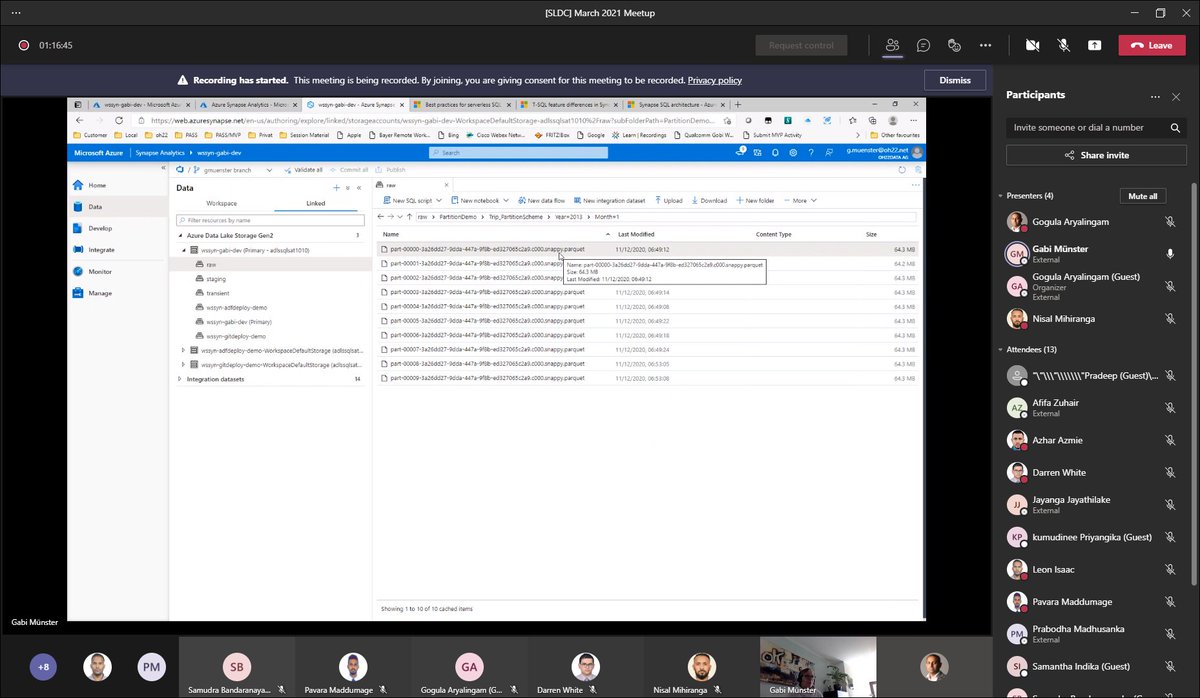Image resolution: width=1200 pixels, height=698 pixels.
Task: Toggle your microphone mute
Action: [x=1064, y=45]
